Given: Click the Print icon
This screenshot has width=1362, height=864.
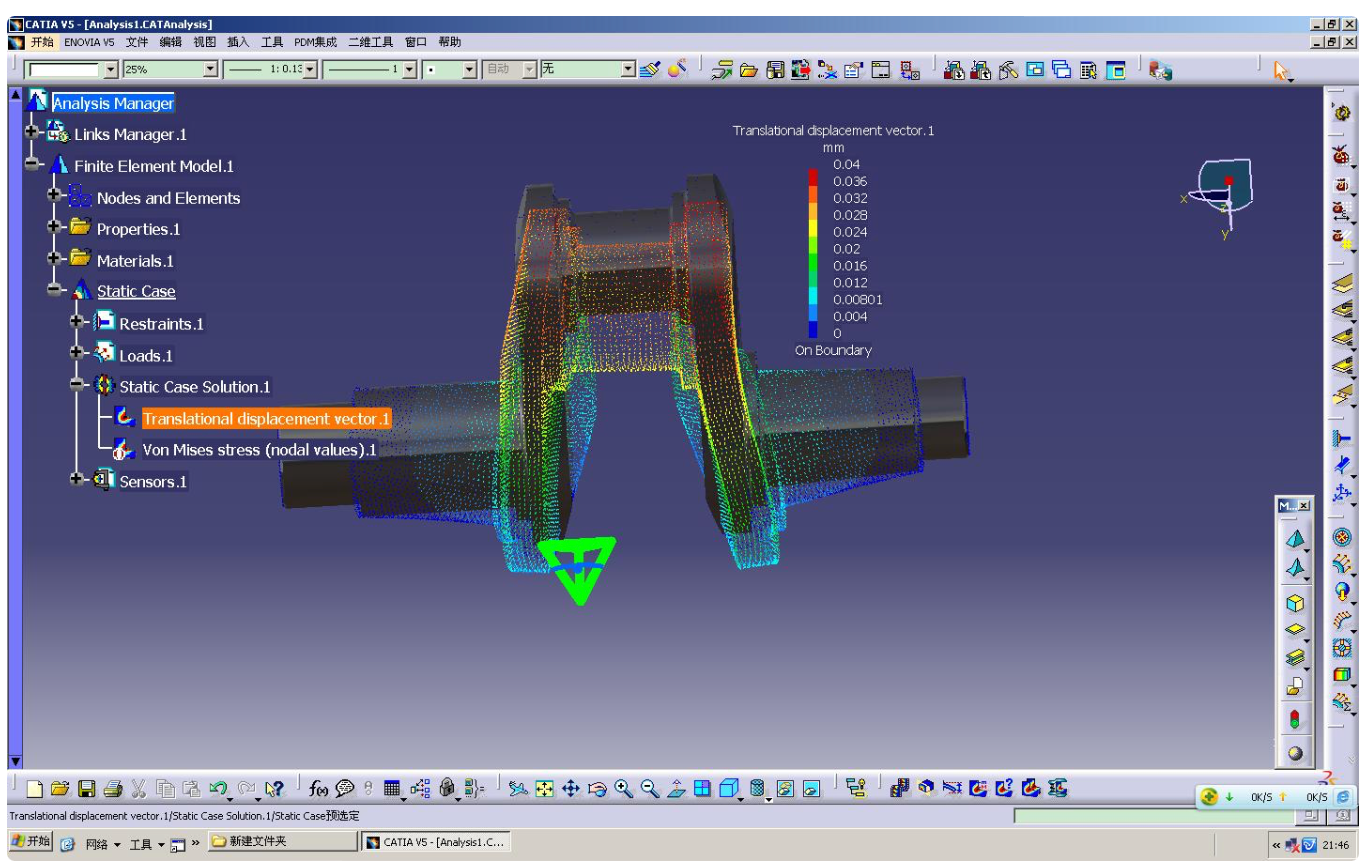Looking at the screenshot, I should (113, 789).
